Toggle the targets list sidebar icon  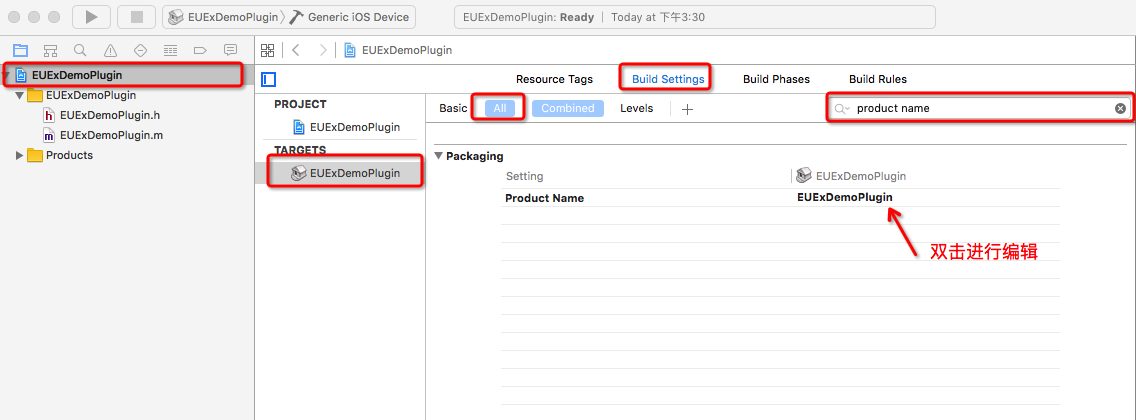pos(269,80)
